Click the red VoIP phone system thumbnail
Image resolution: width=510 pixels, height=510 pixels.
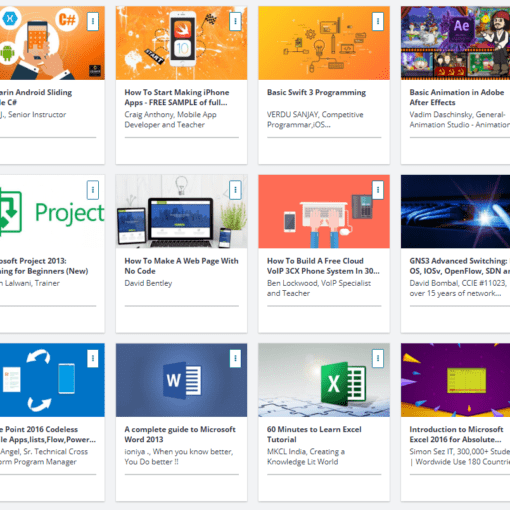(x=324, y=211)
